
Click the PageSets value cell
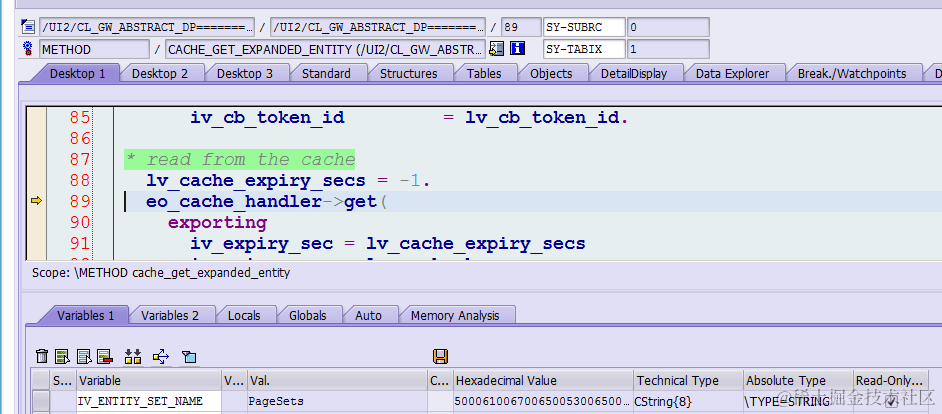point(337,401)
